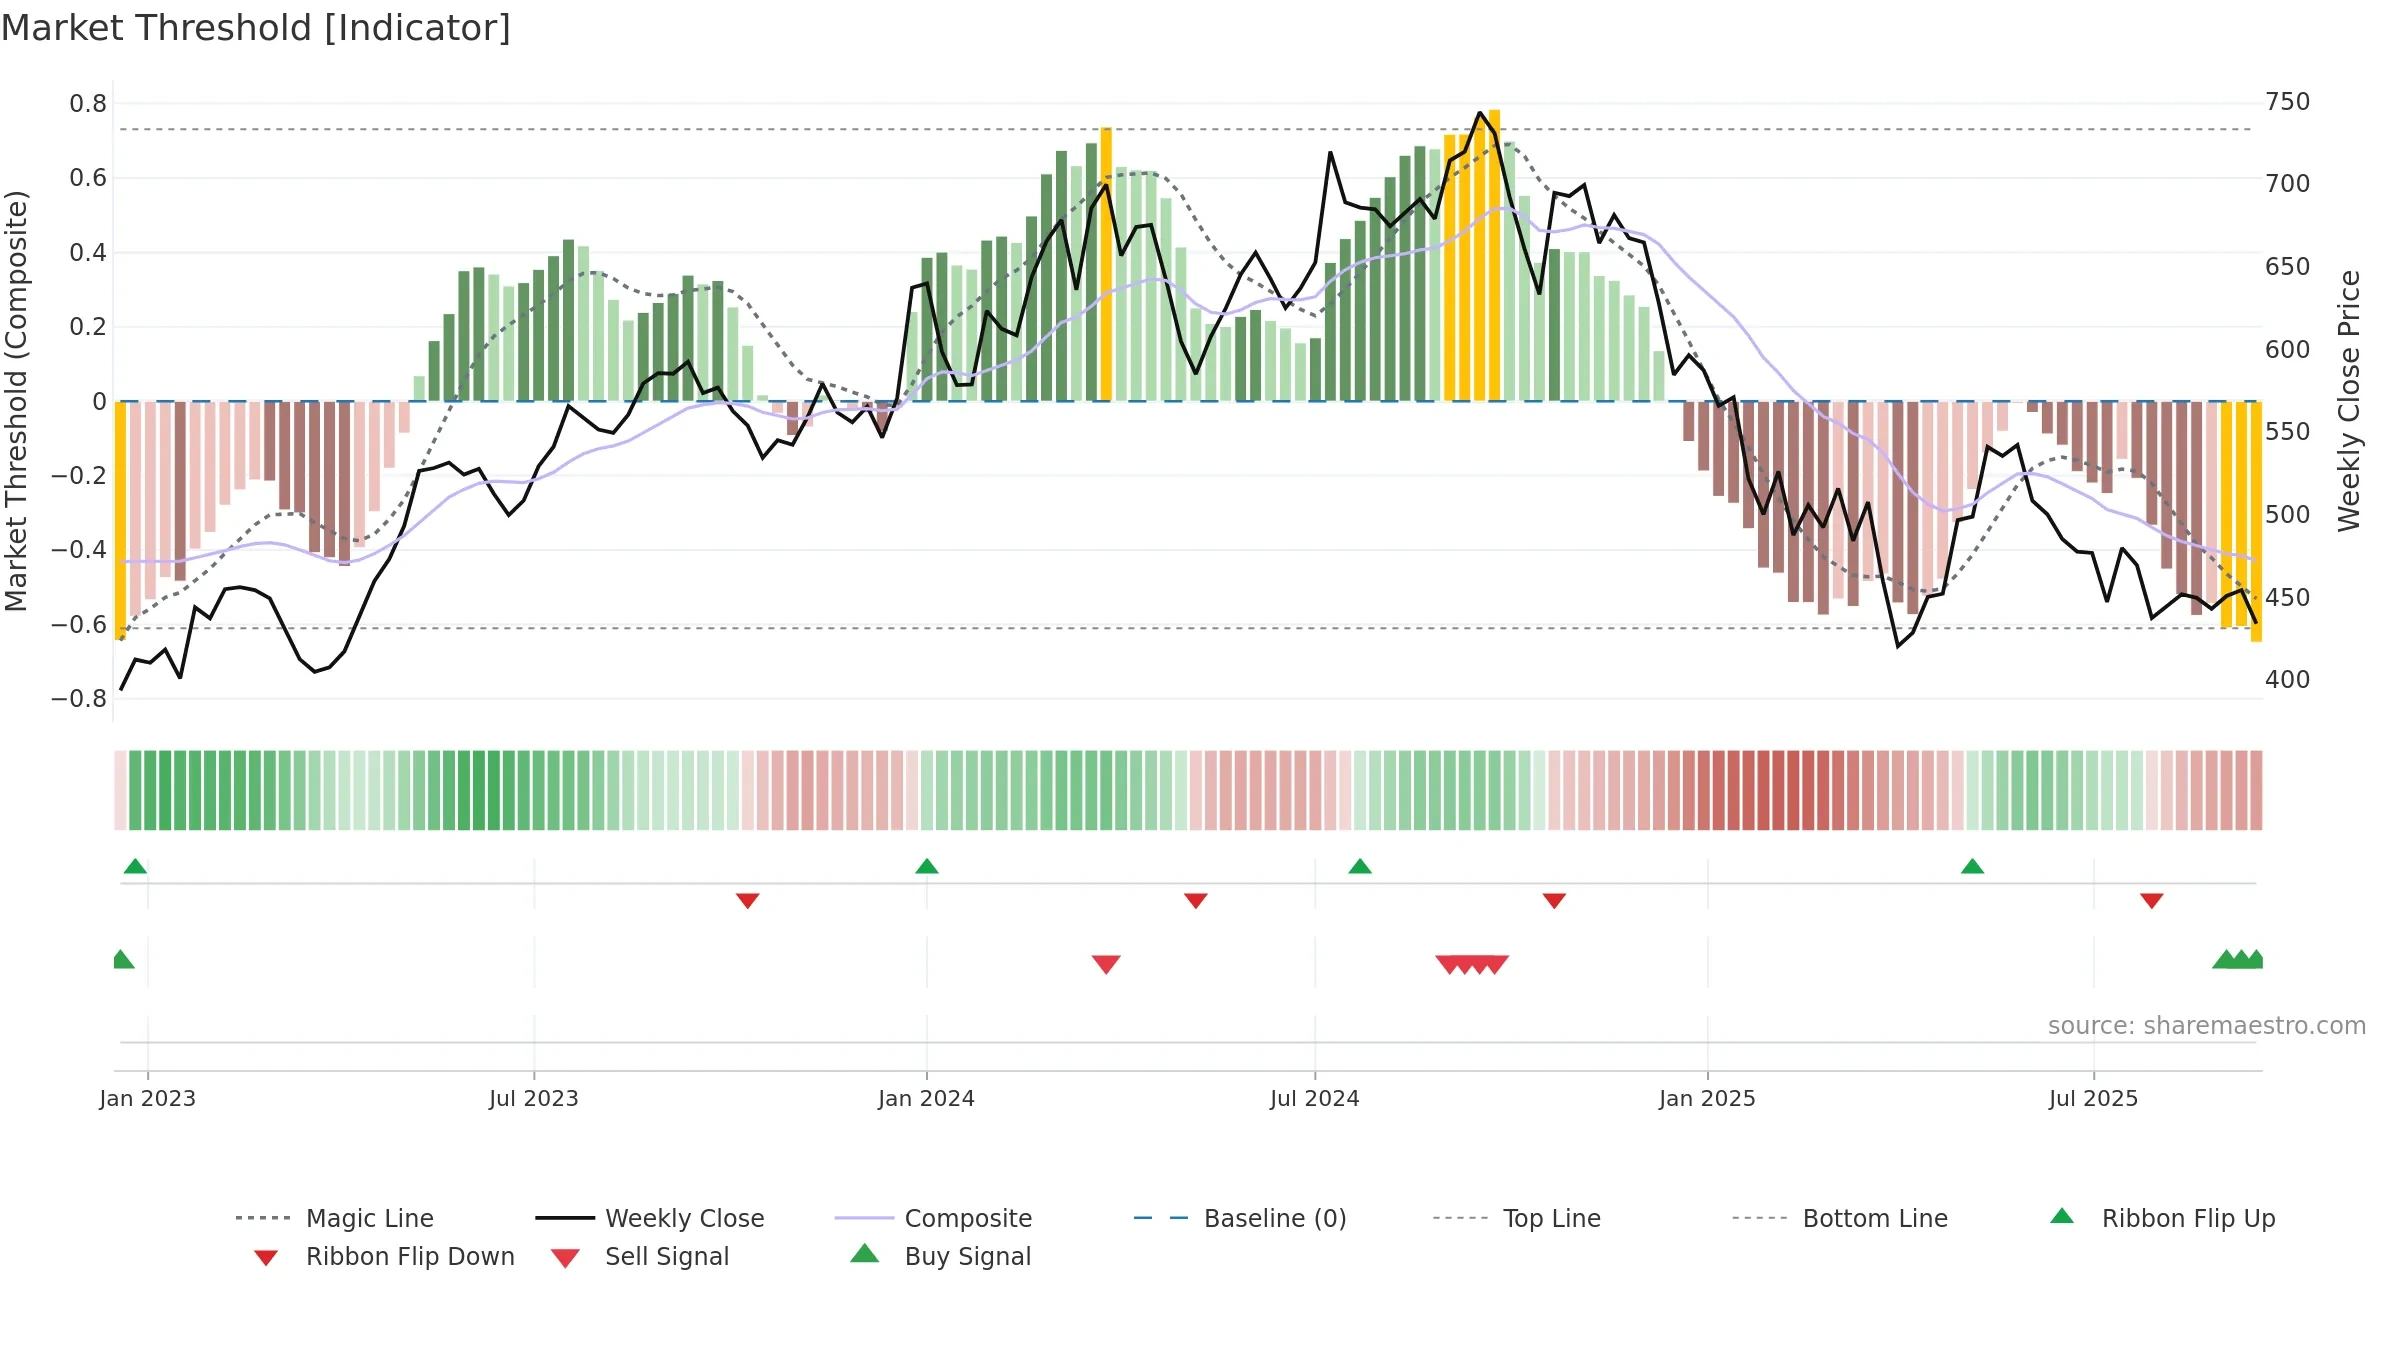The height and width of the screenshot is (1350, 2400).
Task: Click the source: sharemaestro.com text
Action: (2207, 1026)
